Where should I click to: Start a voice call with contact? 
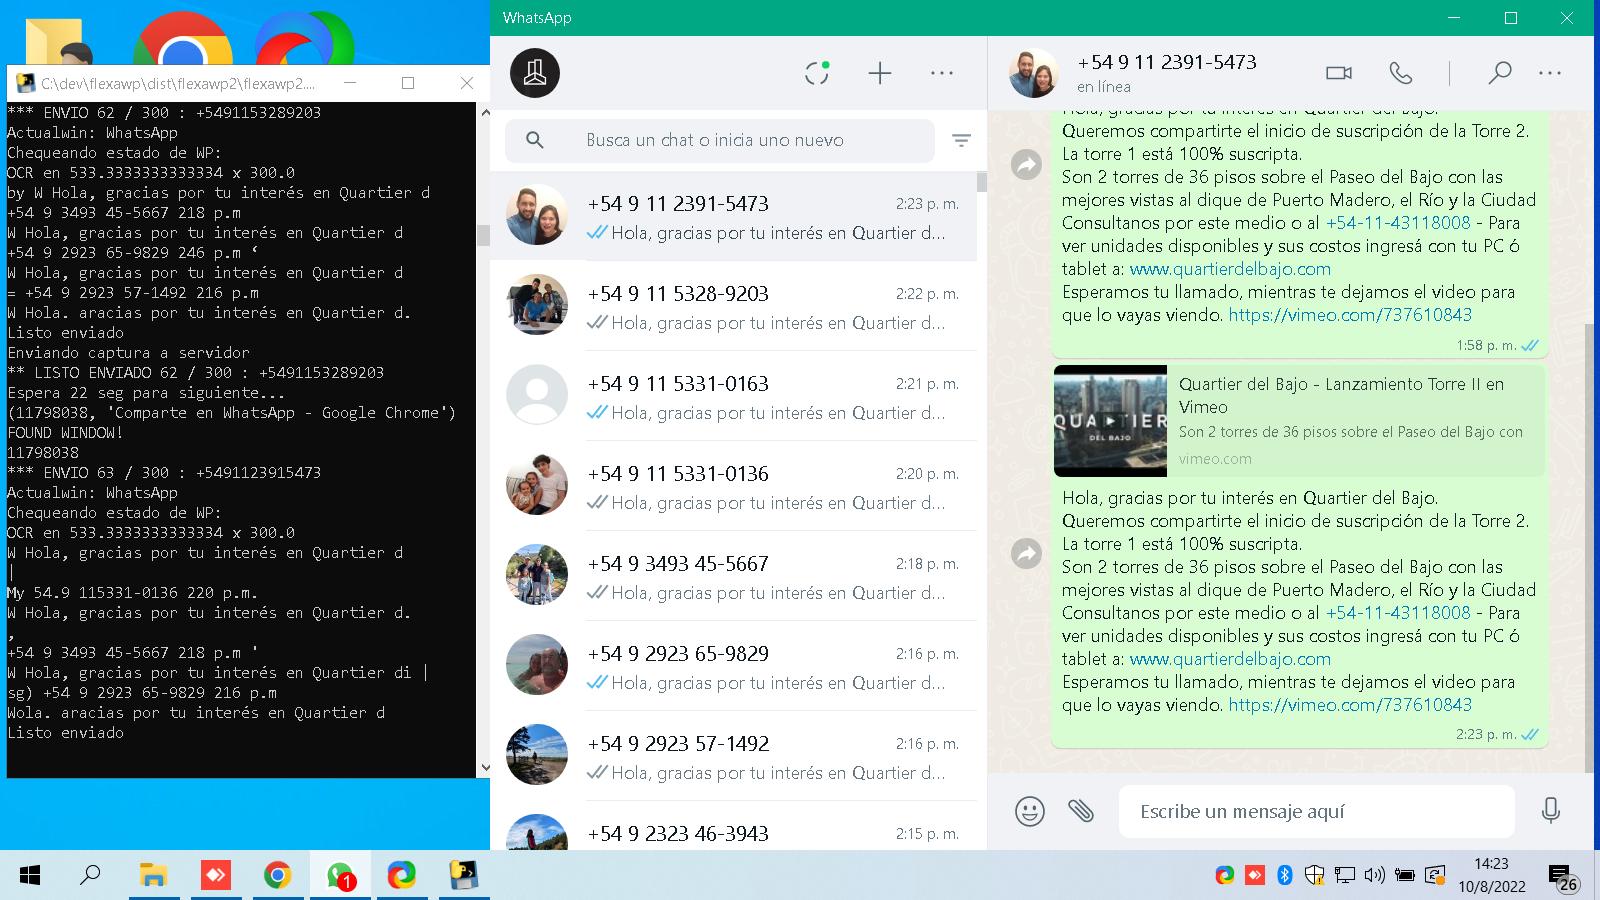click(1401, 73)
